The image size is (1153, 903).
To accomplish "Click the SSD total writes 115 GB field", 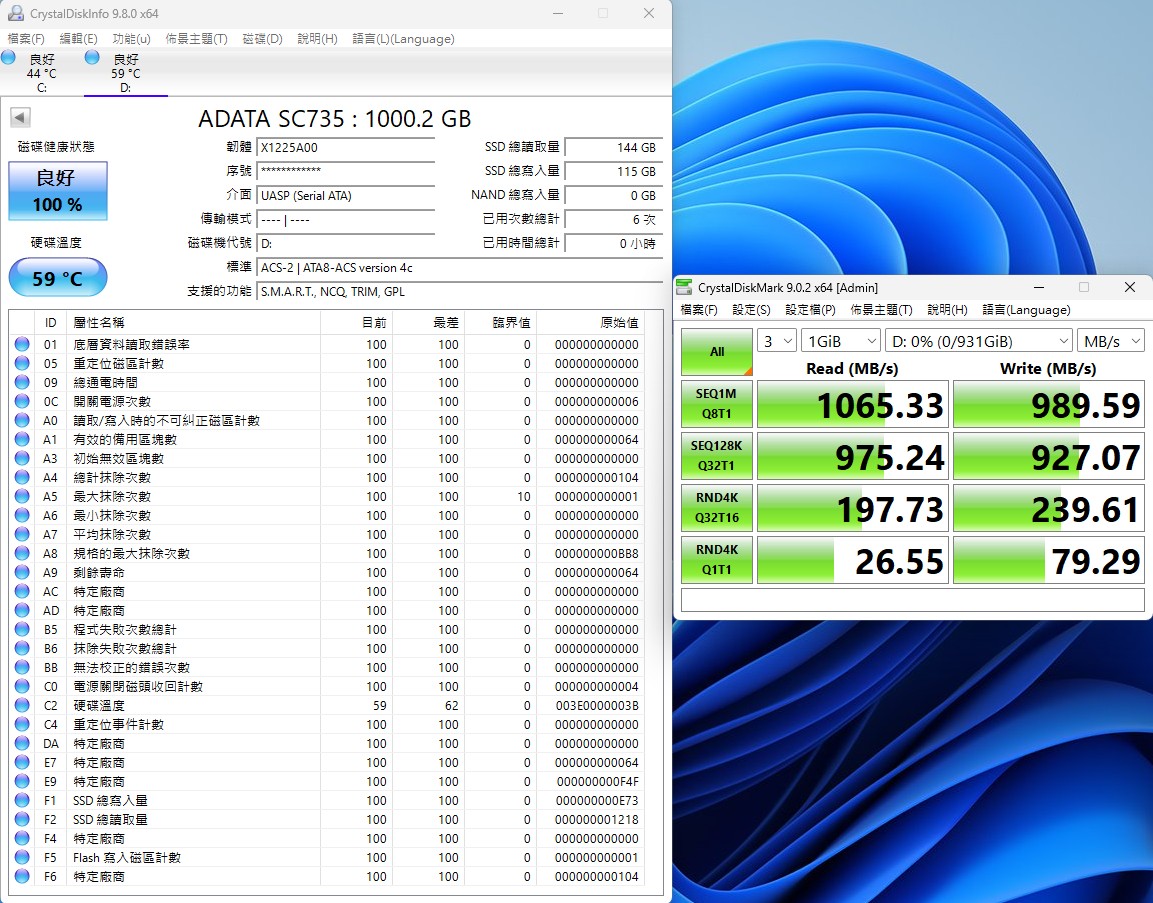I will 614,171.
